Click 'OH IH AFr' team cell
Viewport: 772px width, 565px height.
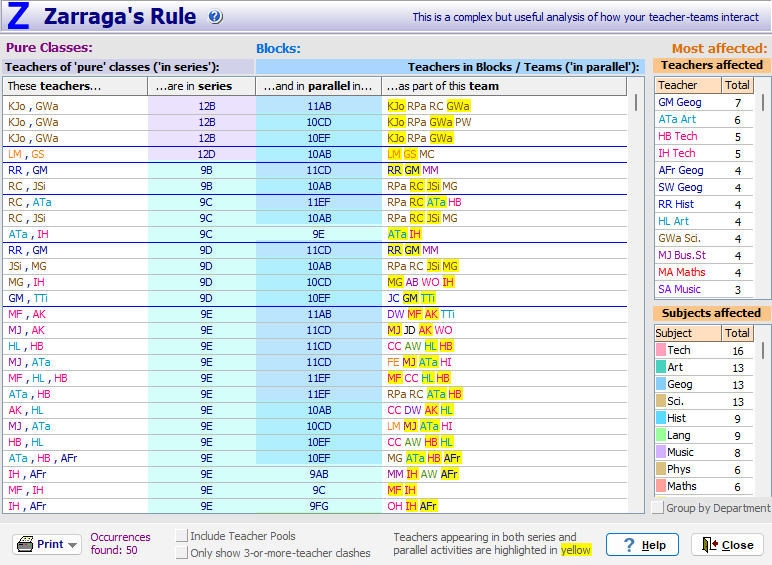[x=504, y=506]
